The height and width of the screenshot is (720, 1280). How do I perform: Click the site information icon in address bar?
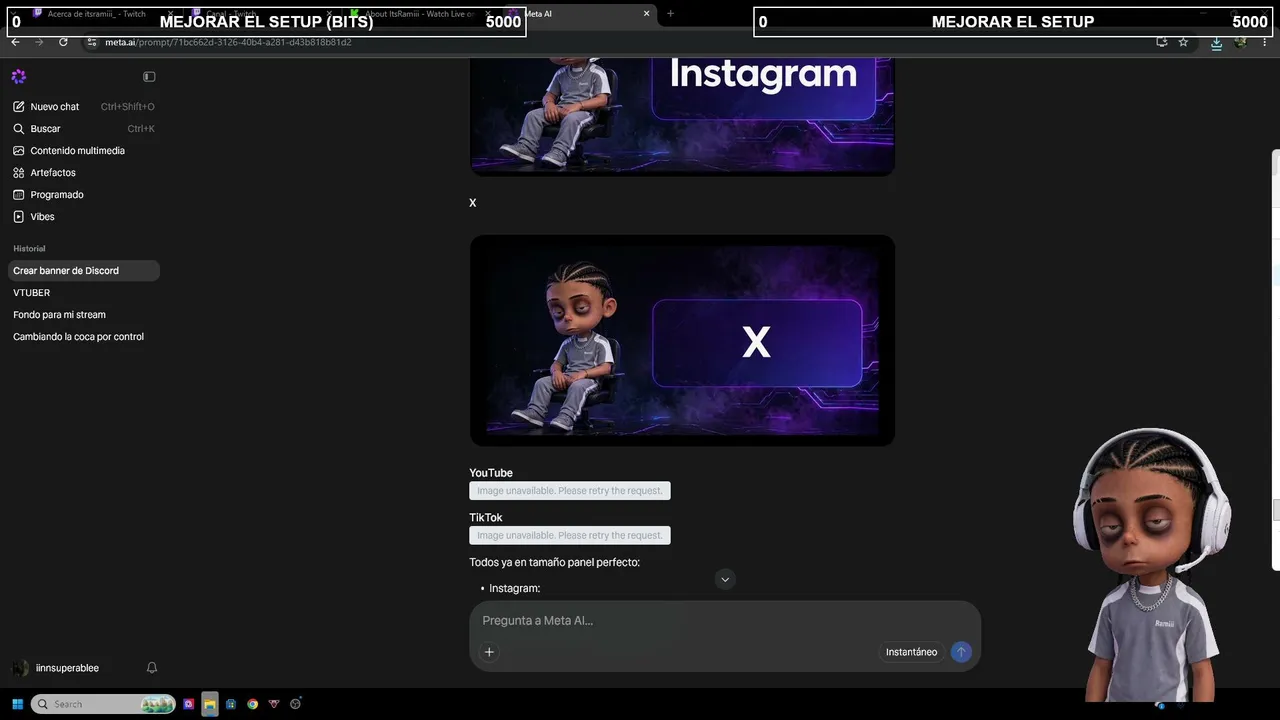click(x=92, y=42)
